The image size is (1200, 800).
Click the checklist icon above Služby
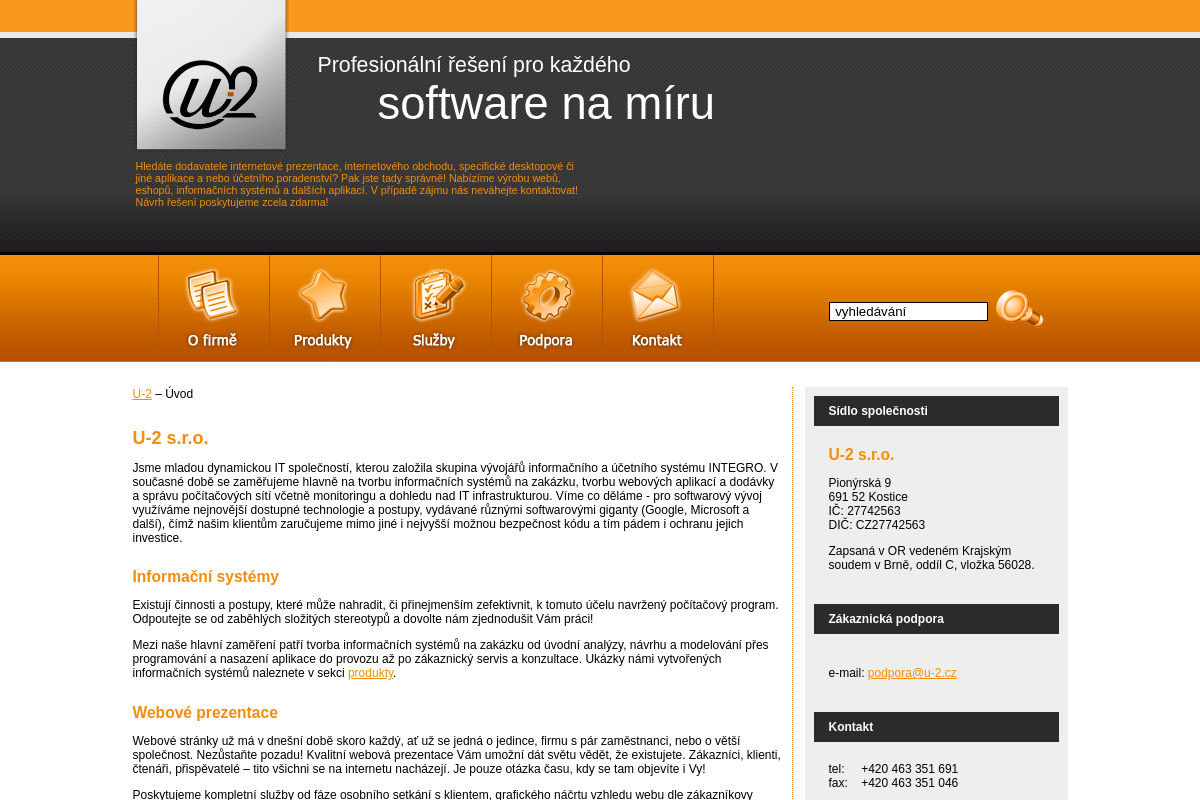point(437,295)
